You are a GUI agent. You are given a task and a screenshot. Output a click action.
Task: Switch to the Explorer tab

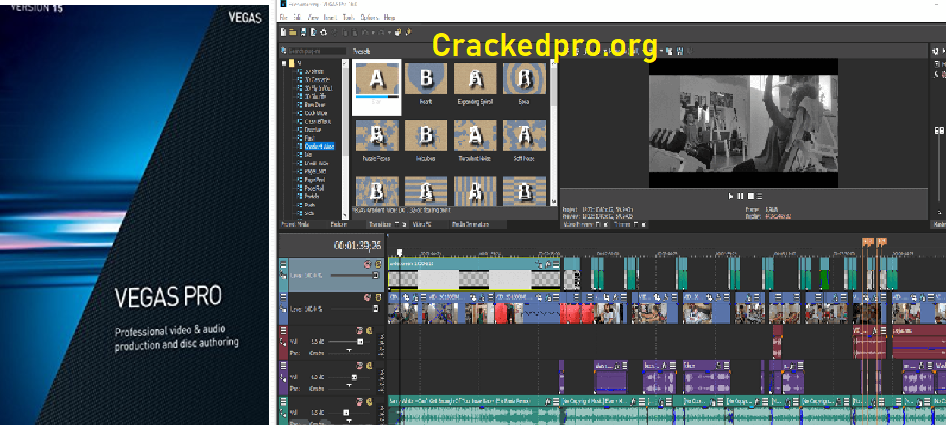click(338, 225)
